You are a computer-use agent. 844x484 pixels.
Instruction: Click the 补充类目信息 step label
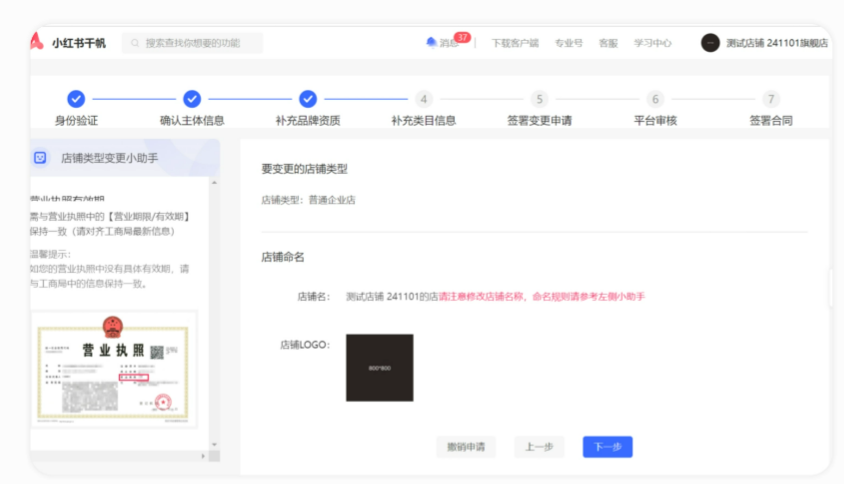tap(424, 121)
